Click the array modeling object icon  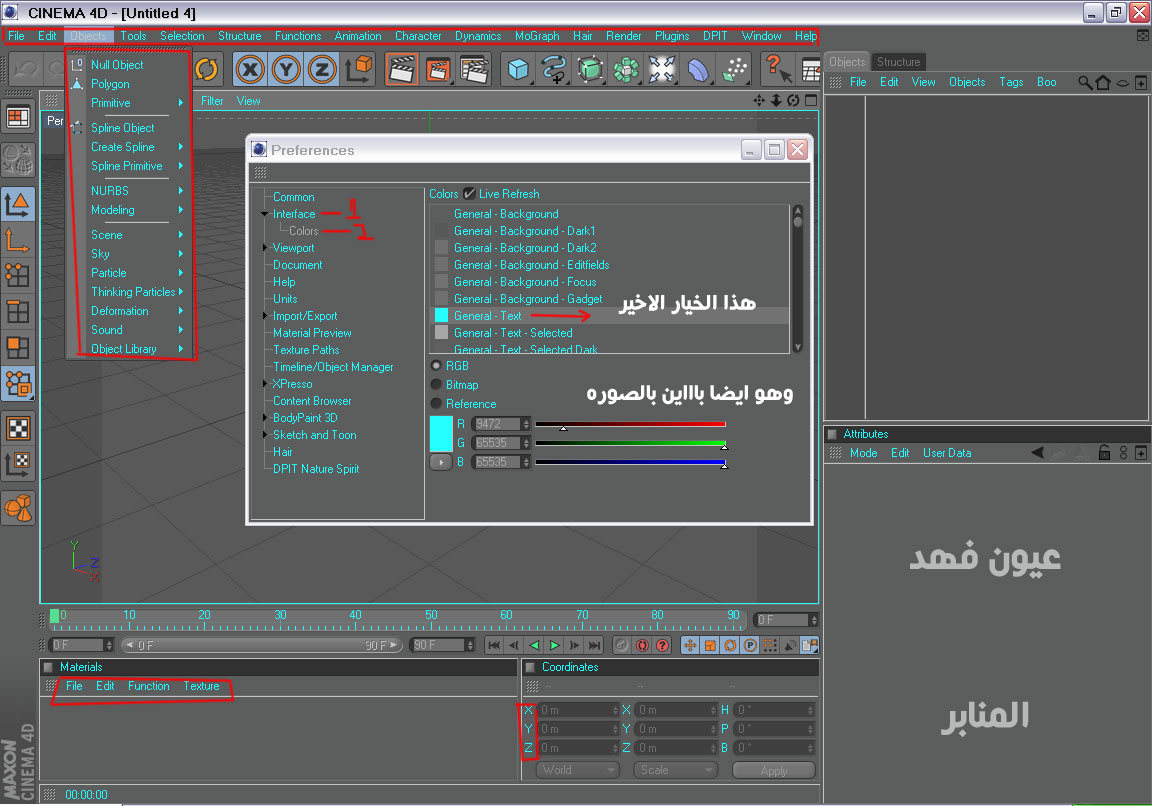point(626,70)
